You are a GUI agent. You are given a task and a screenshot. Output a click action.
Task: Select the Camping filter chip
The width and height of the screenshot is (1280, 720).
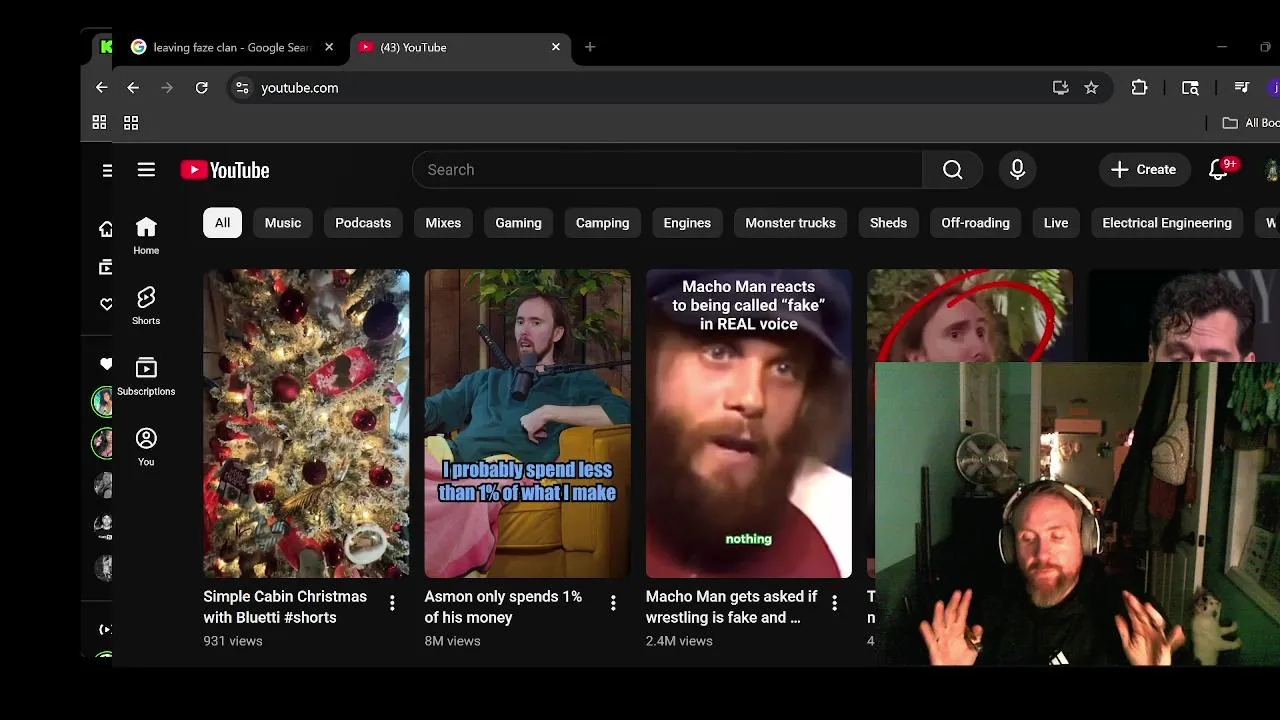pos(602,223)
